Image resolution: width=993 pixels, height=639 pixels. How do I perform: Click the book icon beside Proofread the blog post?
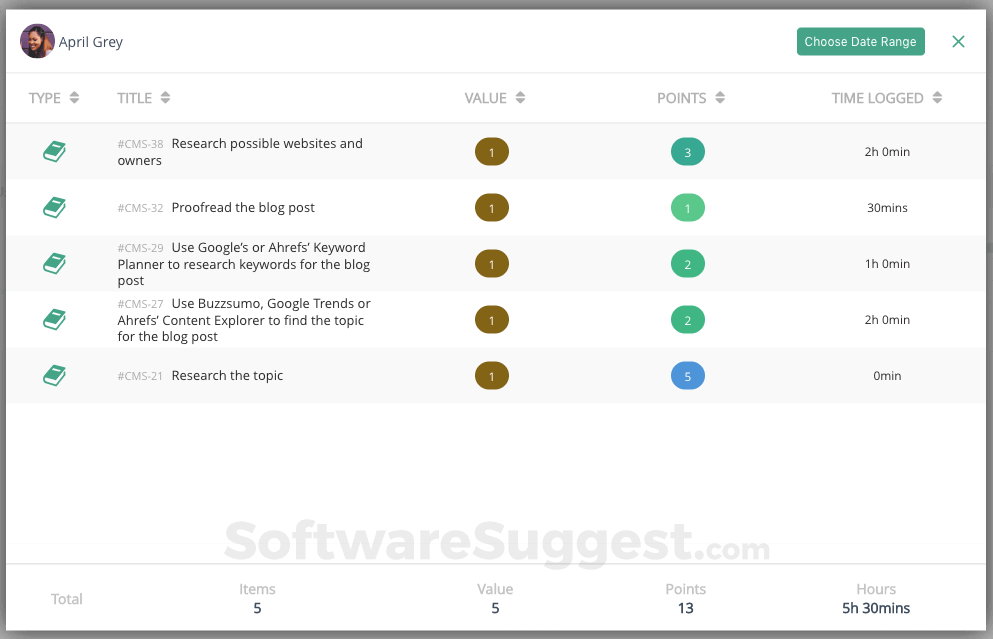(x=55, y=208)
